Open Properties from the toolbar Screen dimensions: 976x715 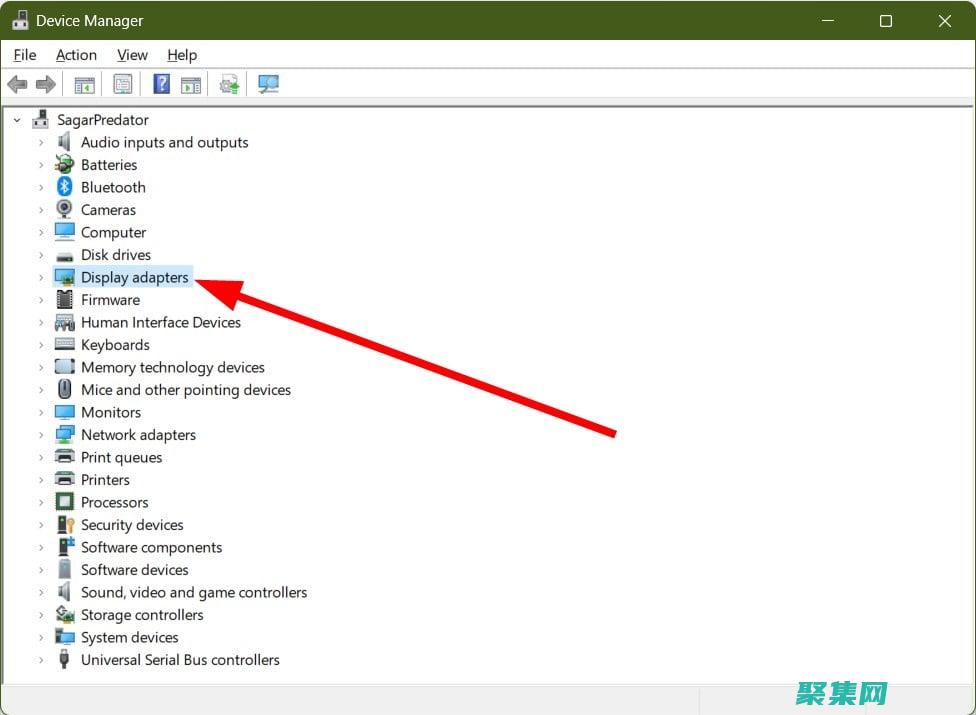123,85
